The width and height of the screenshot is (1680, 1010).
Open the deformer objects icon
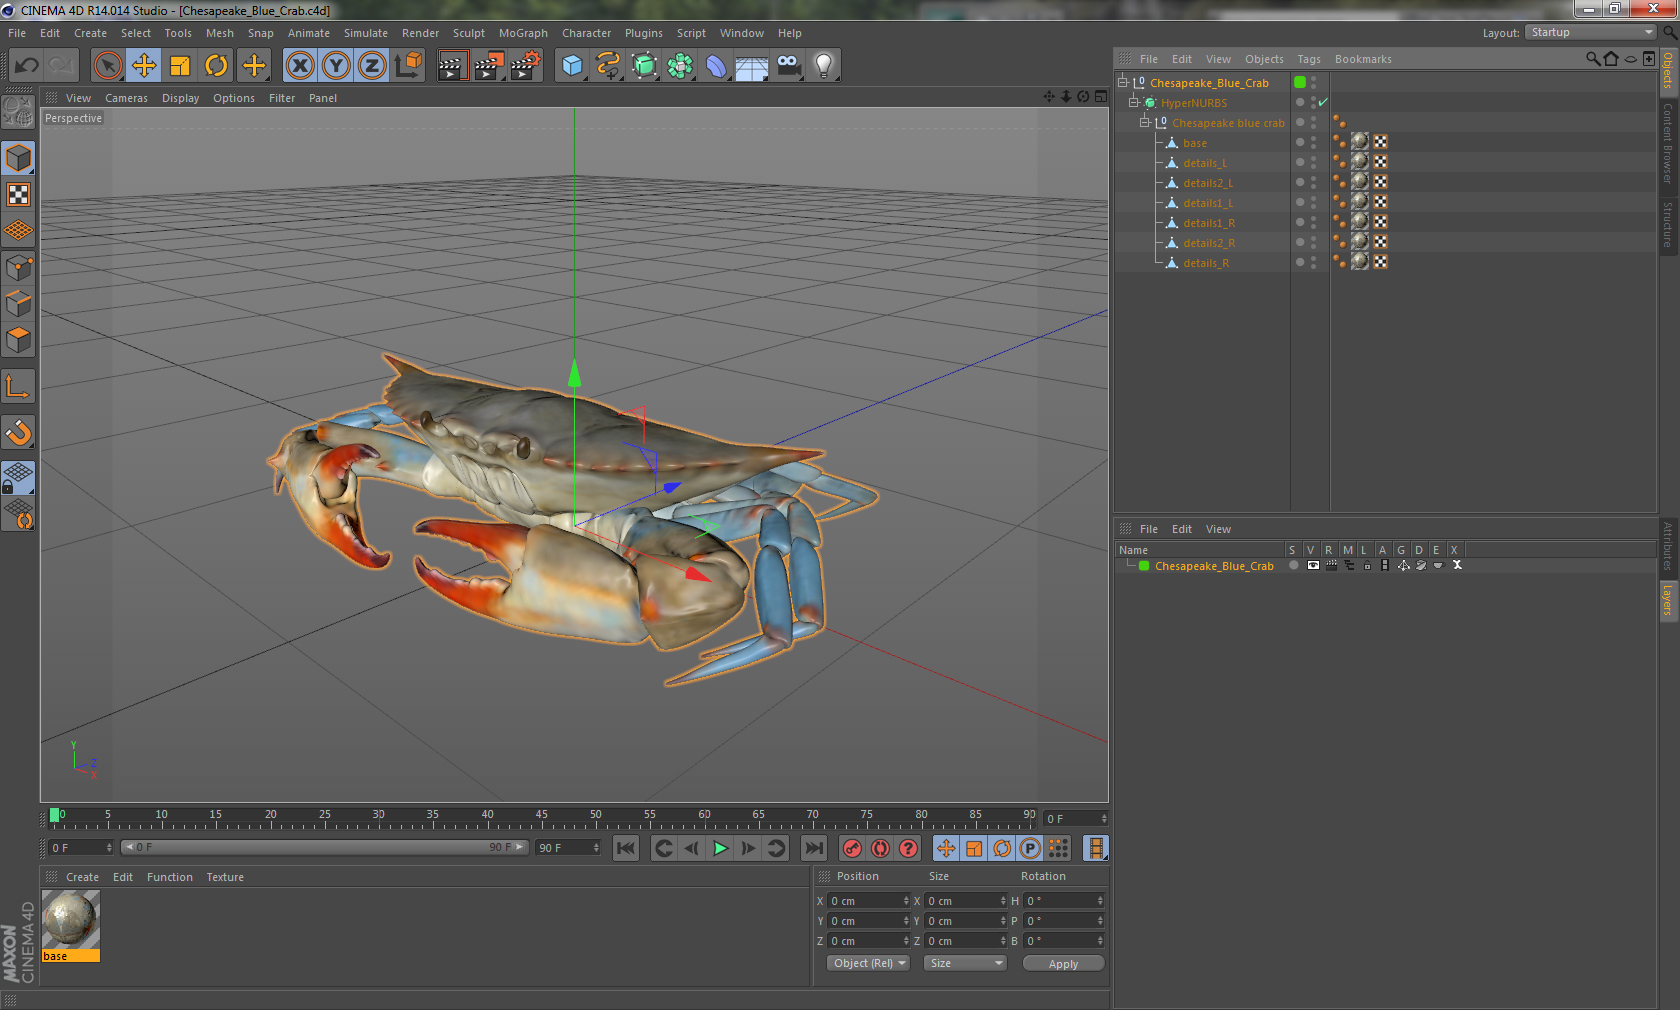click(x=716, y=66)
